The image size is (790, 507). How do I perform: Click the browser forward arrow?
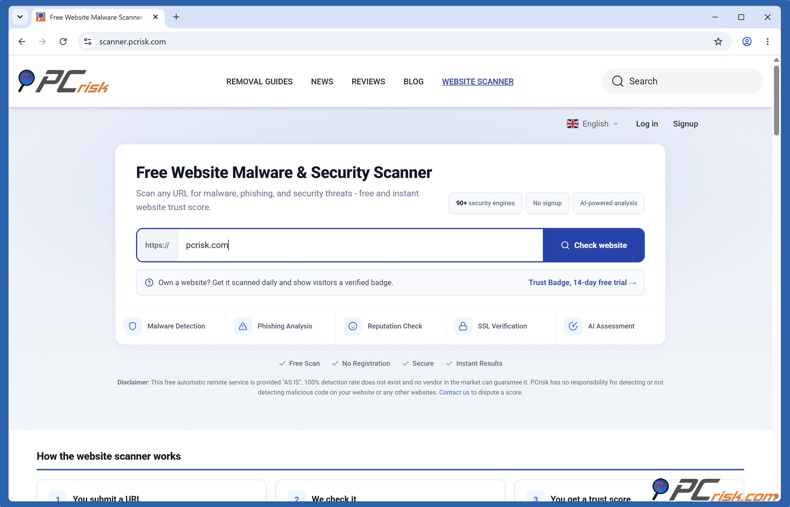tap(42, 41)
